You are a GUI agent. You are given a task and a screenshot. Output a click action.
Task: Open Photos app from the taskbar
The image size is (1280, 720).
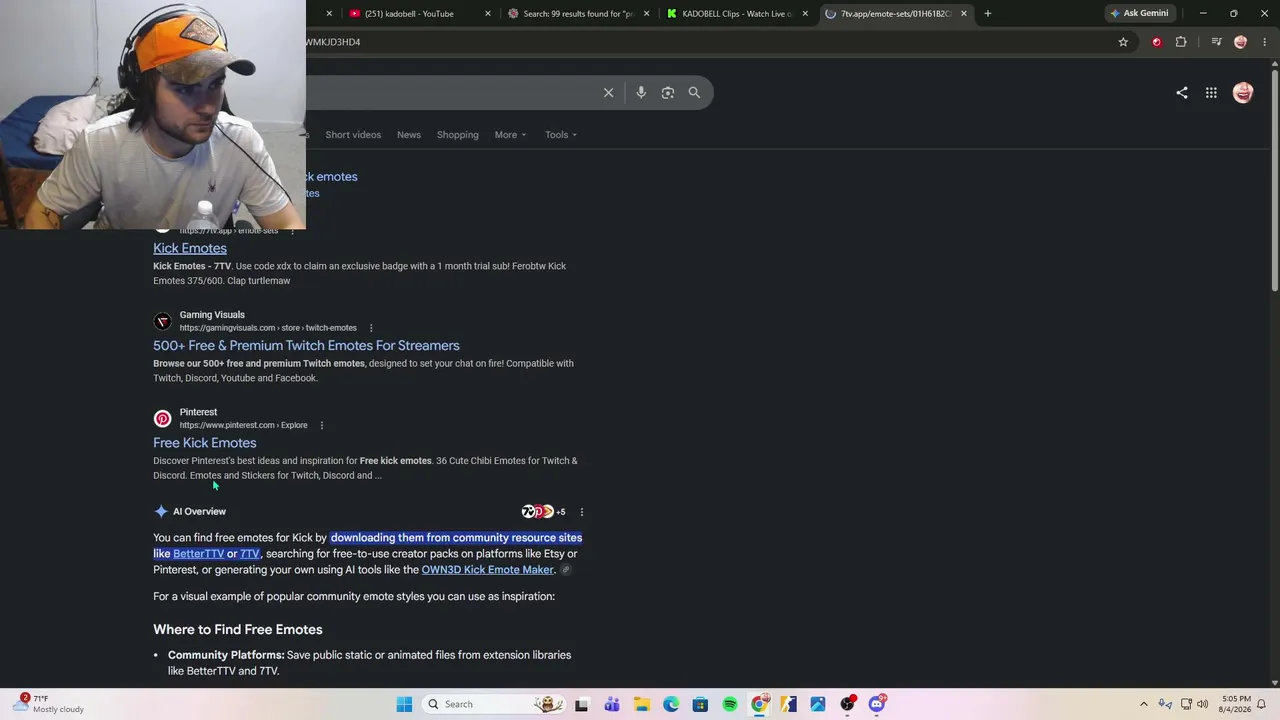tap(818, 704)
